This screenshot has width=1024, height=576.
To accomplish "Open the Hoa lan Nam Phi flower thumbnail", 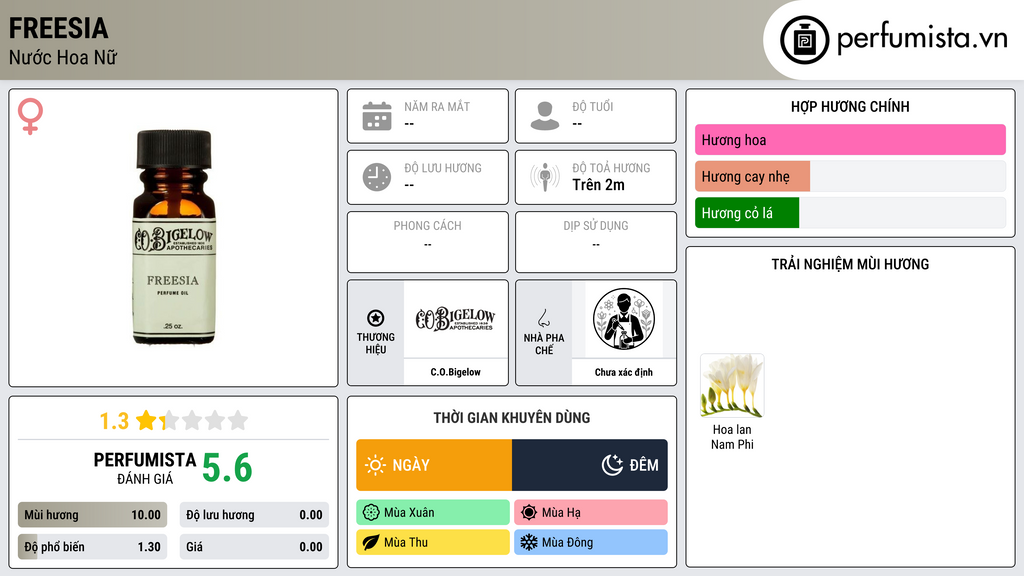I will click(x=732, y=385).
